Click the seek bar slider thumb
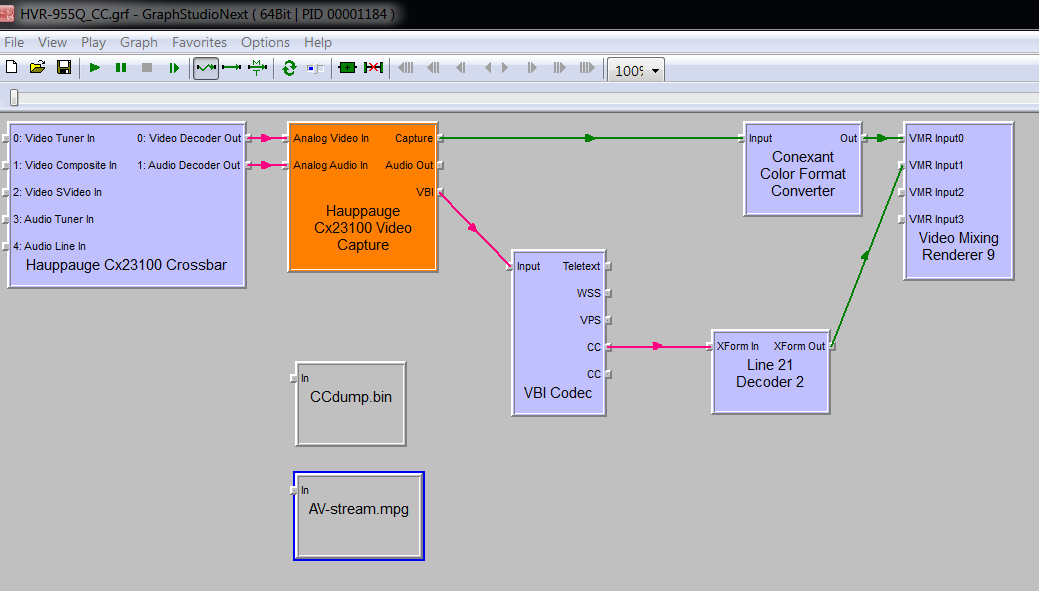This screenshot has width=1039, height=591. 14,98
